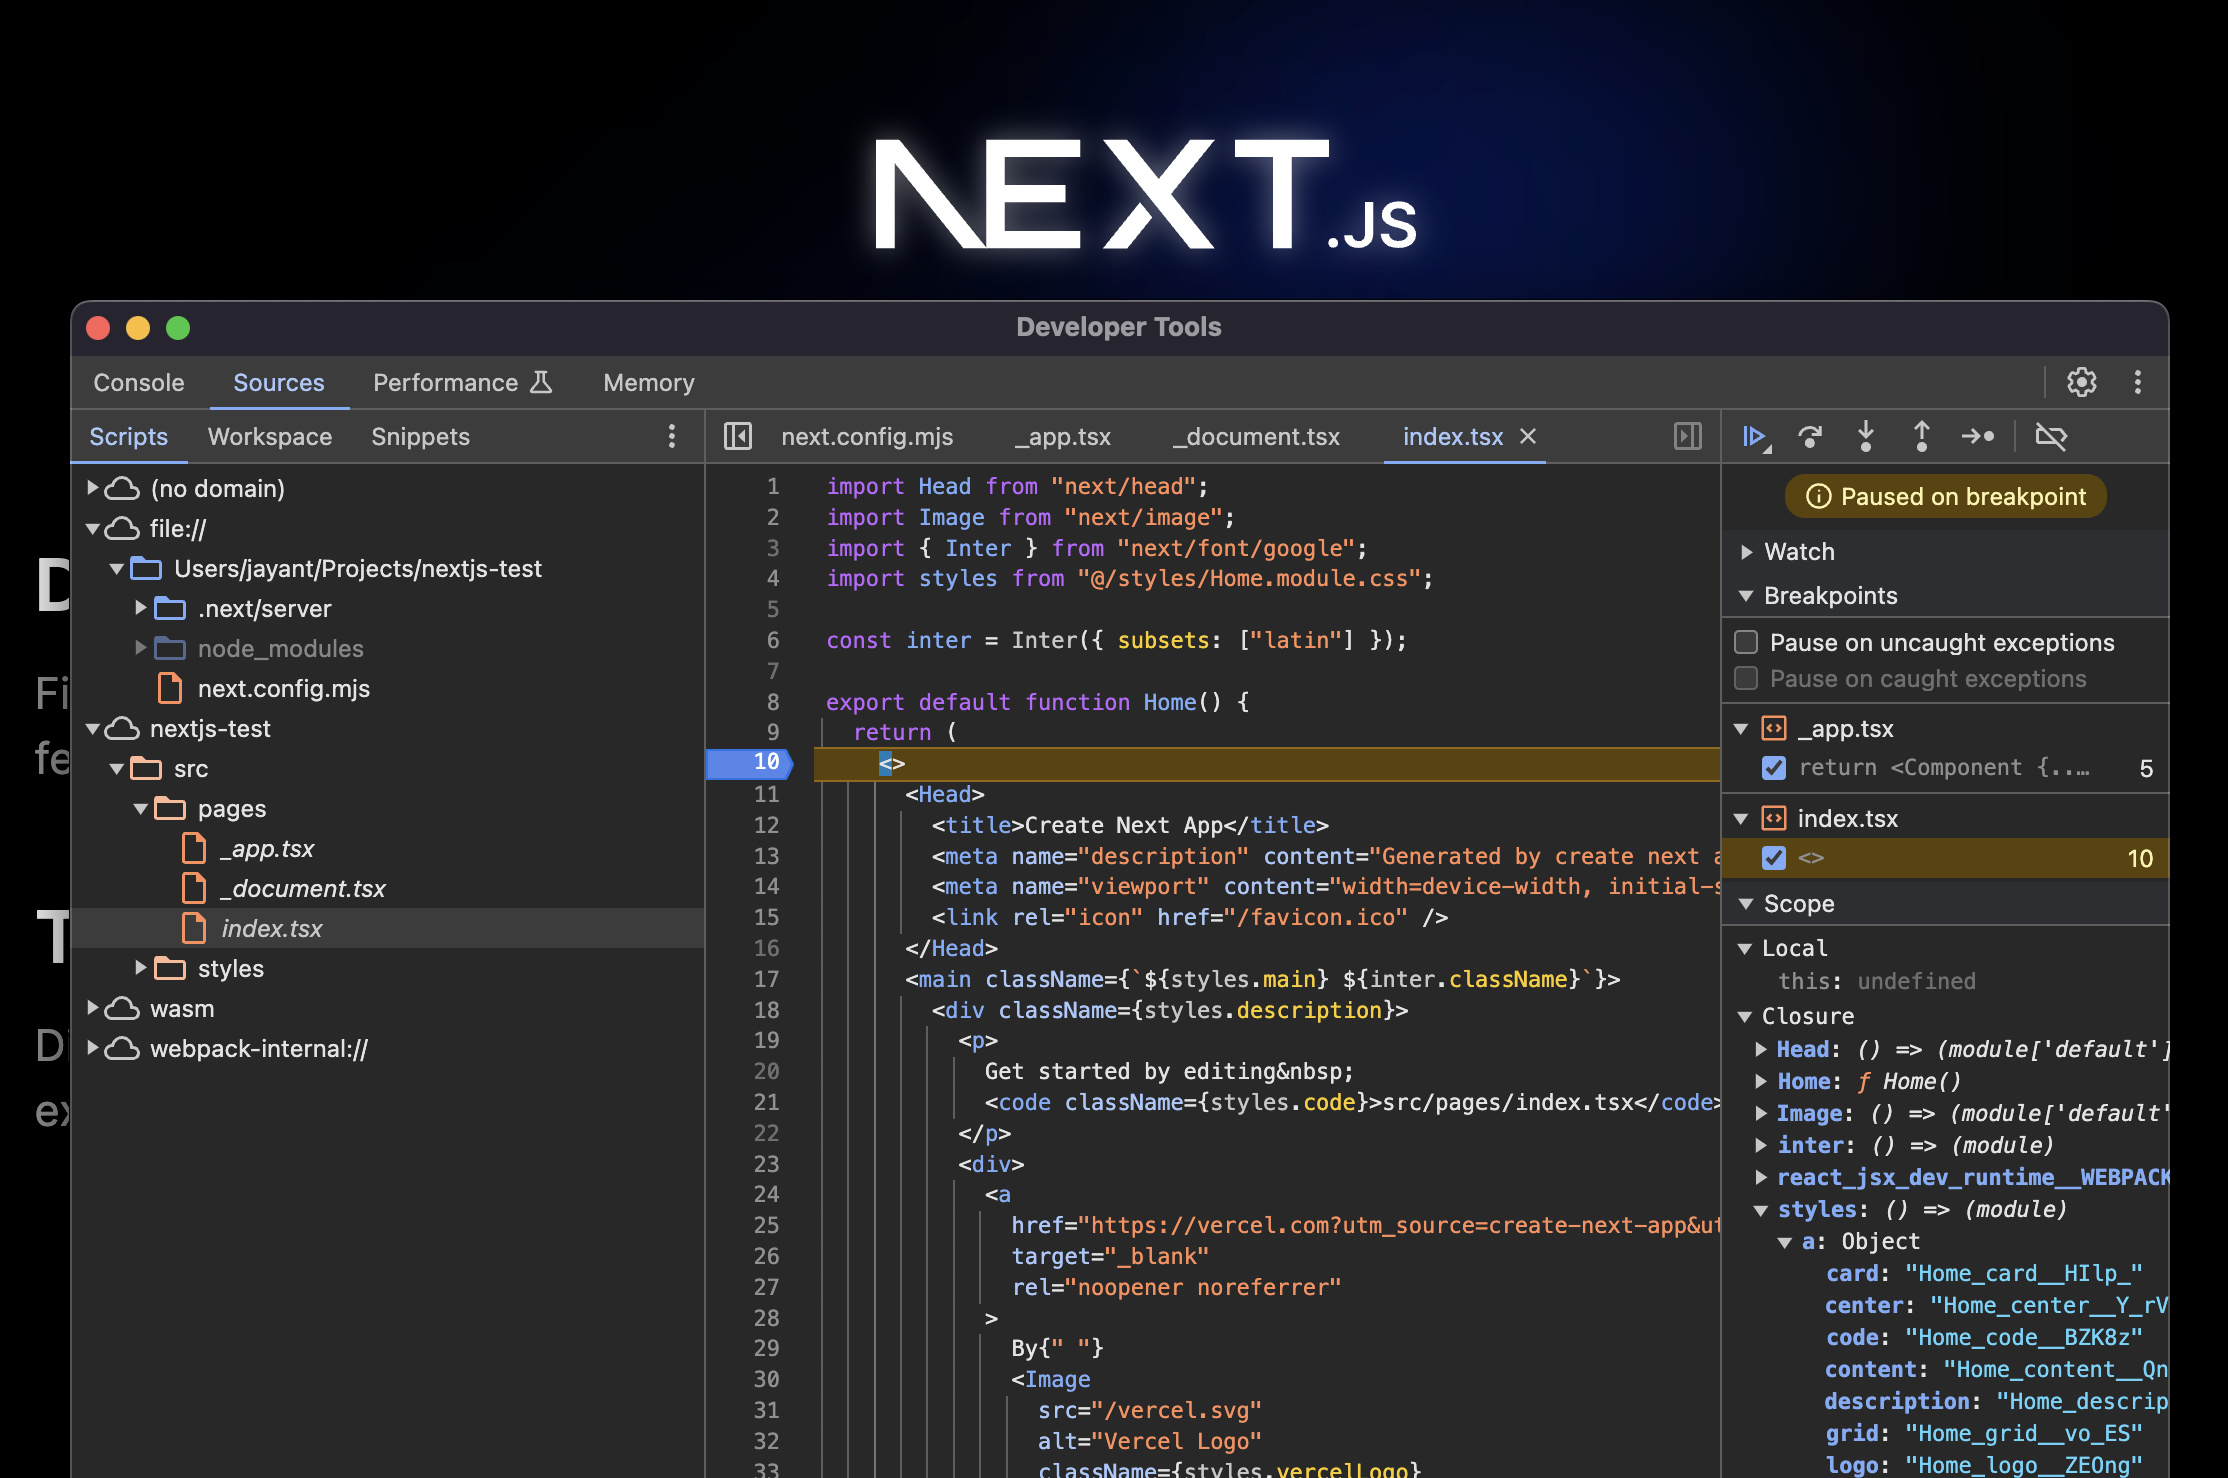The width and height of the screenshot is (2228, 1478).
Task: Hide the navigator sidebar
Action: [738, 437]
